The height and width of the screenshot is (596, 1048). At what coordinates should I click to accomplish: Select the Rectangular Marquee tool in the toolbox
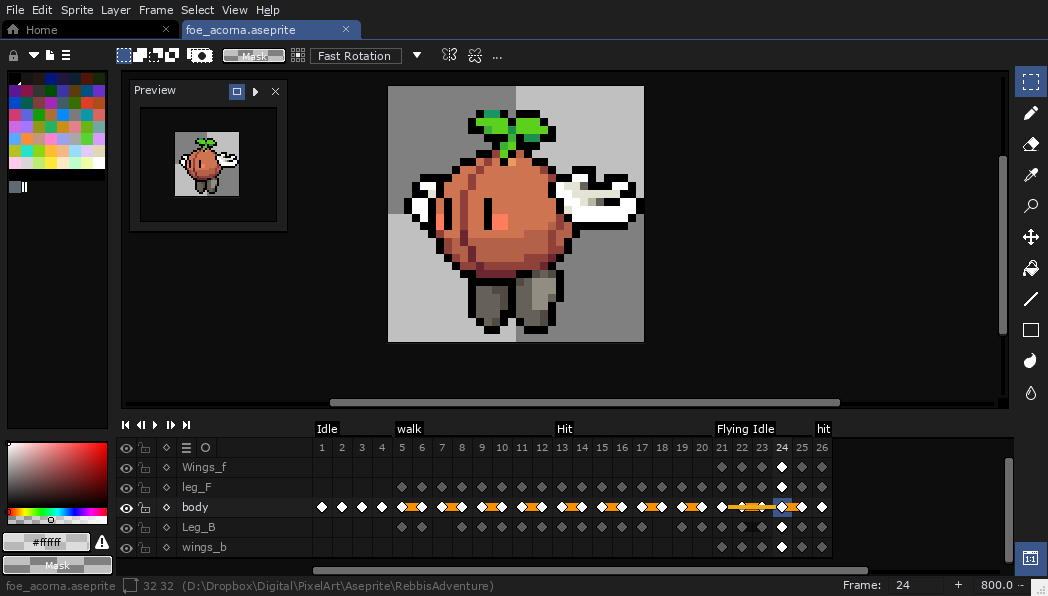pos(1031,82)
